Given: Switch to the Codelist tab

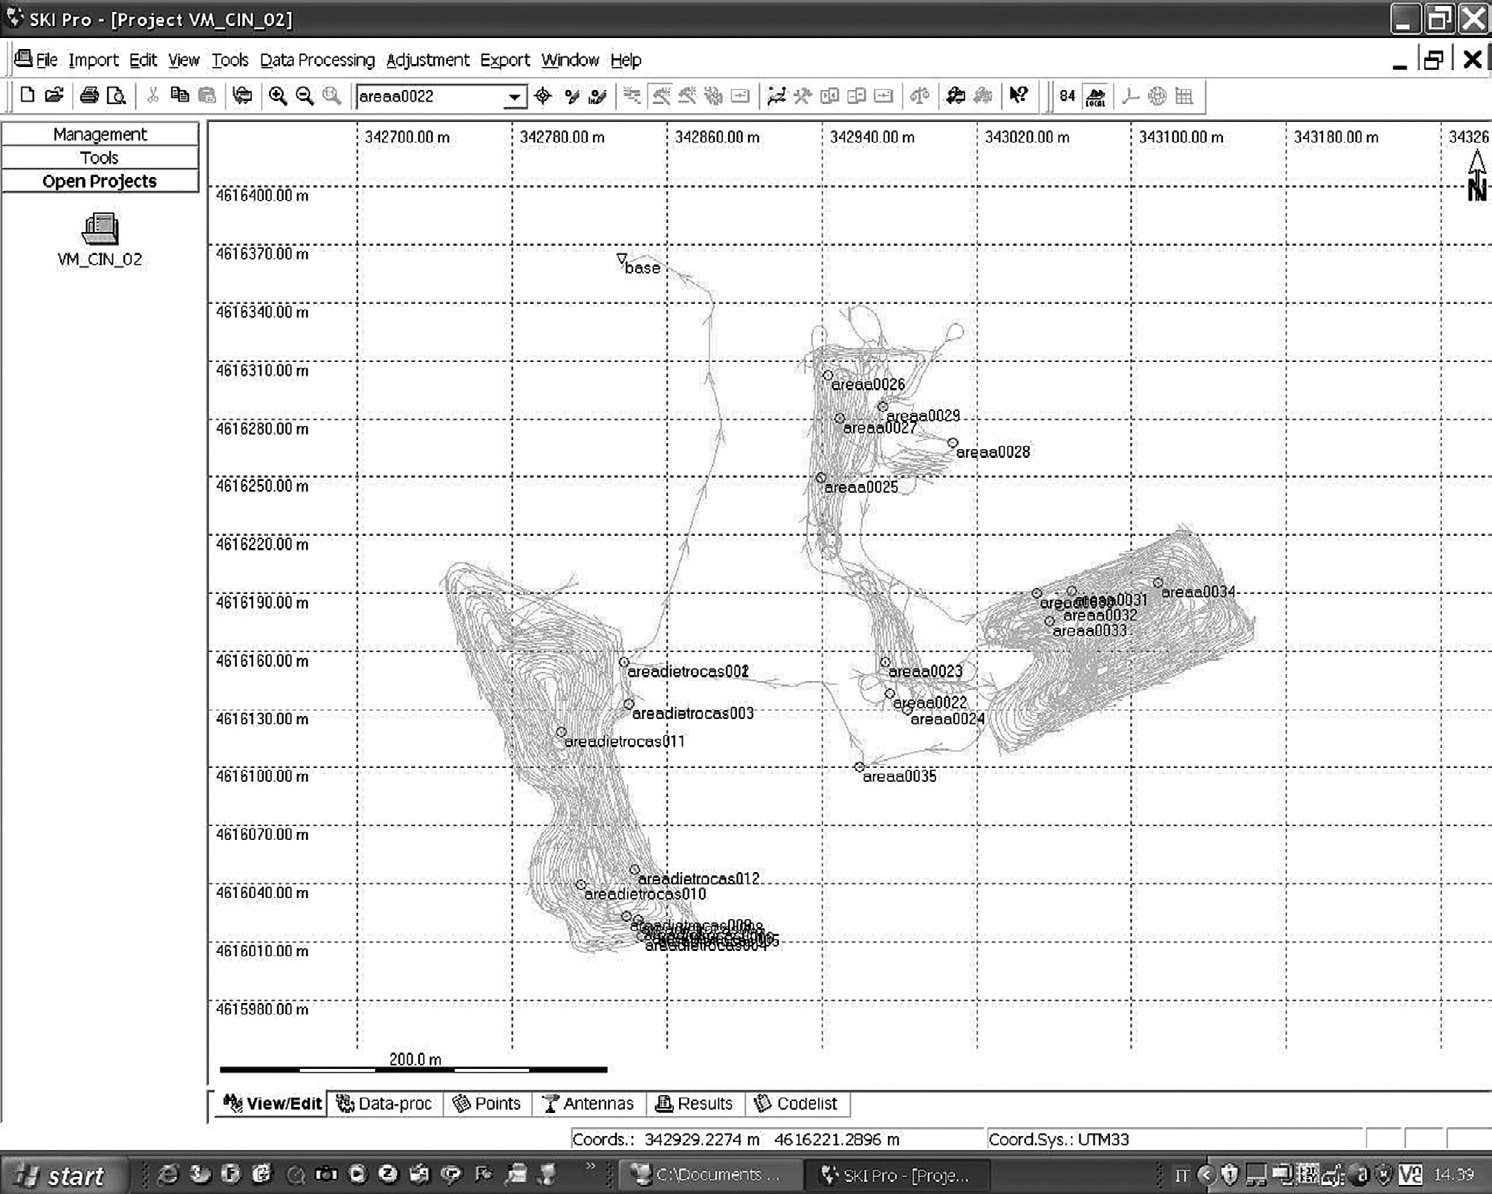Looking at the screenshot, I should 796,1103.
